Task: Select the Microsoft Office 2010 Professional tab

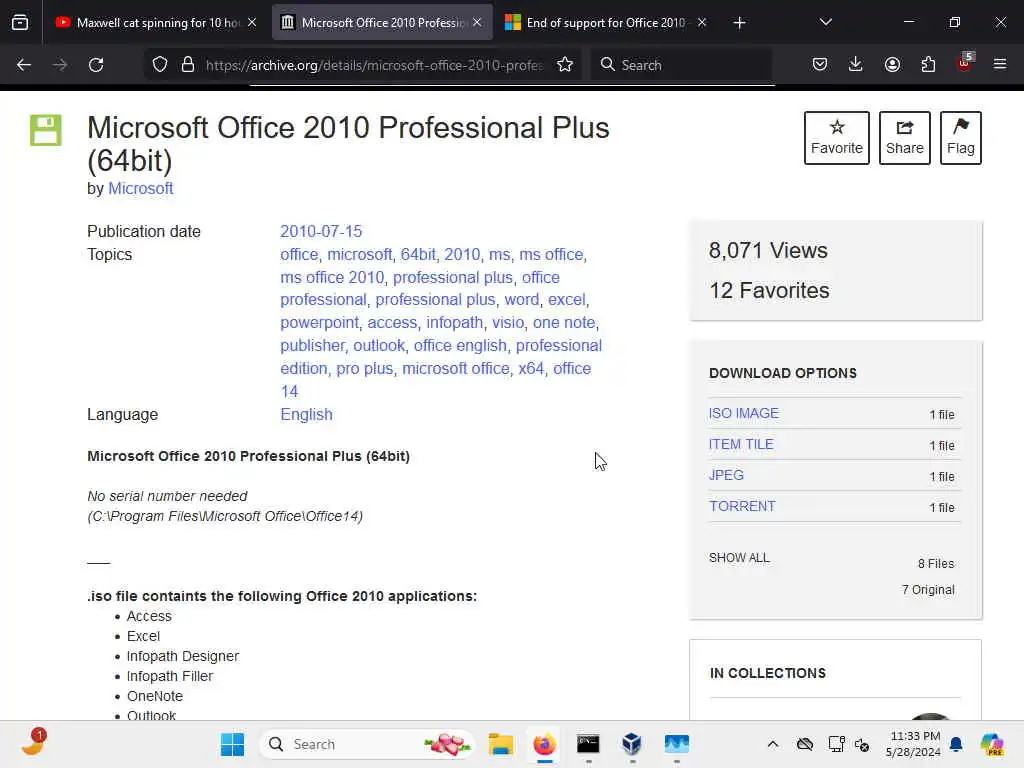Action: pos(382,23)
